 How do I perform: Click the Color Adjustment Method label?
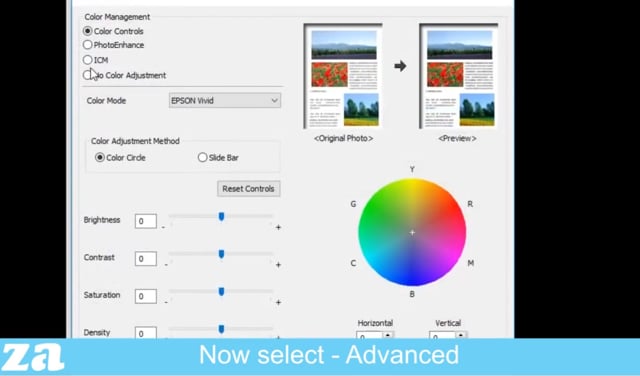point(135,141)
